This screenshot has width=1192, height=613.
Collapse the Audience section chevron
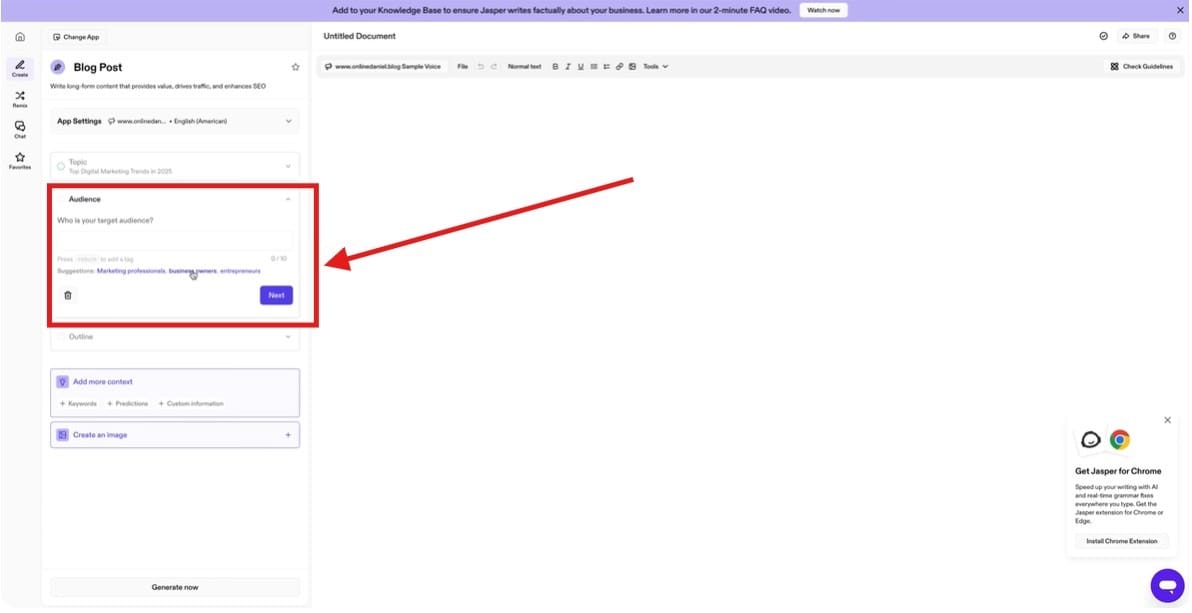[288, 199]
